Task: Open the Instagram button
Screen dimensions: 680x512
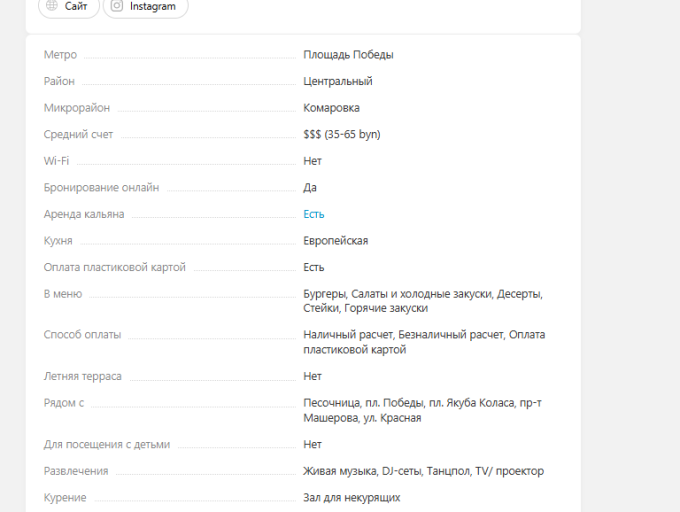Action: (146, 7)
